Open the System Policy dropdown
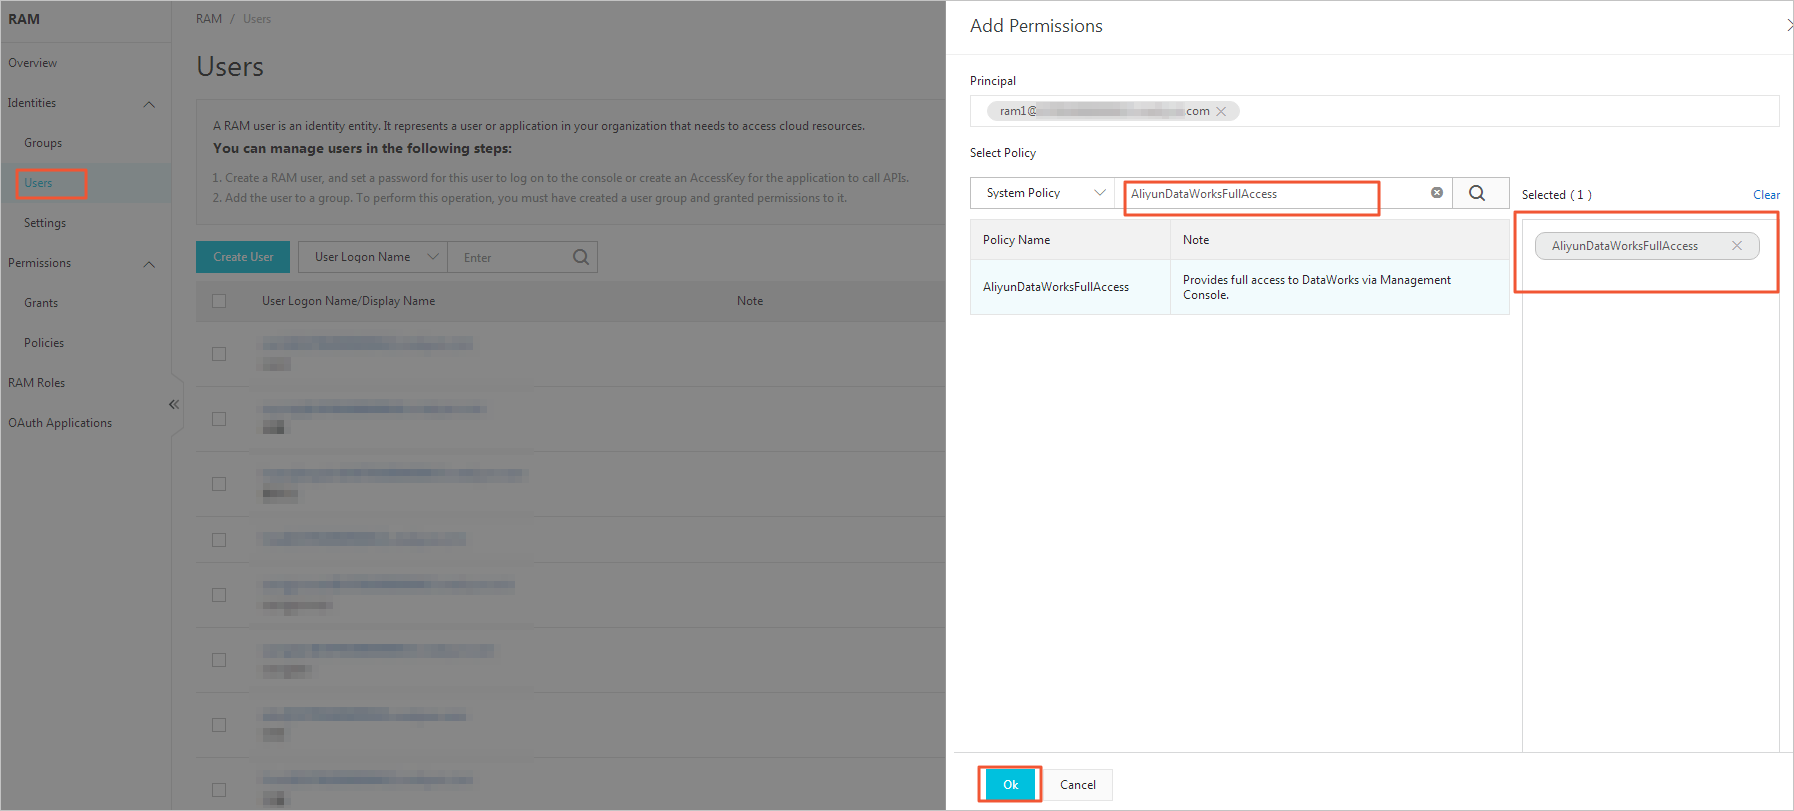1794x811 pixels. pyautogui.click(x=1042, y=193)
